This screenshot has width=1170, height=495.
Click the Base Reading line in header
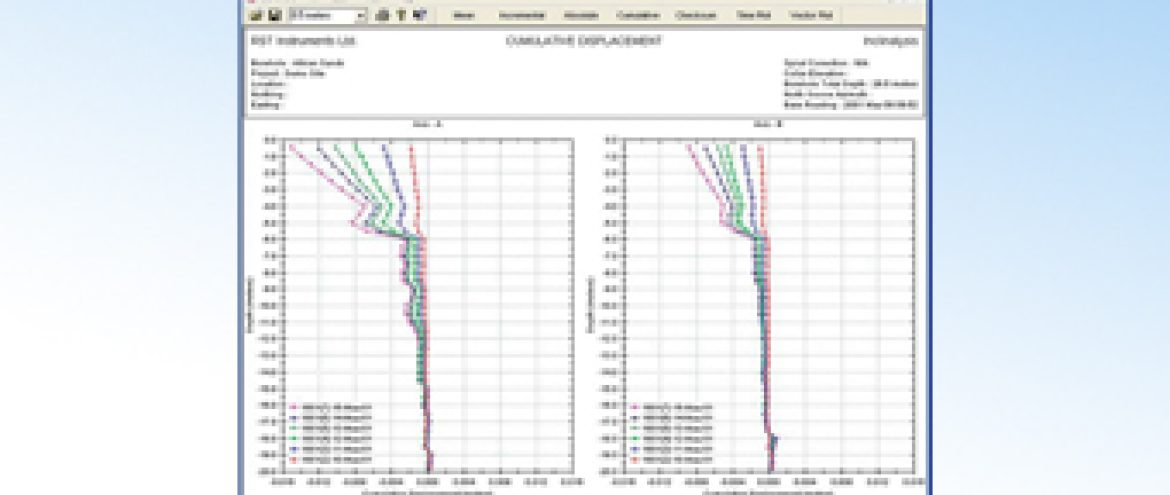(x=851, y=105)
